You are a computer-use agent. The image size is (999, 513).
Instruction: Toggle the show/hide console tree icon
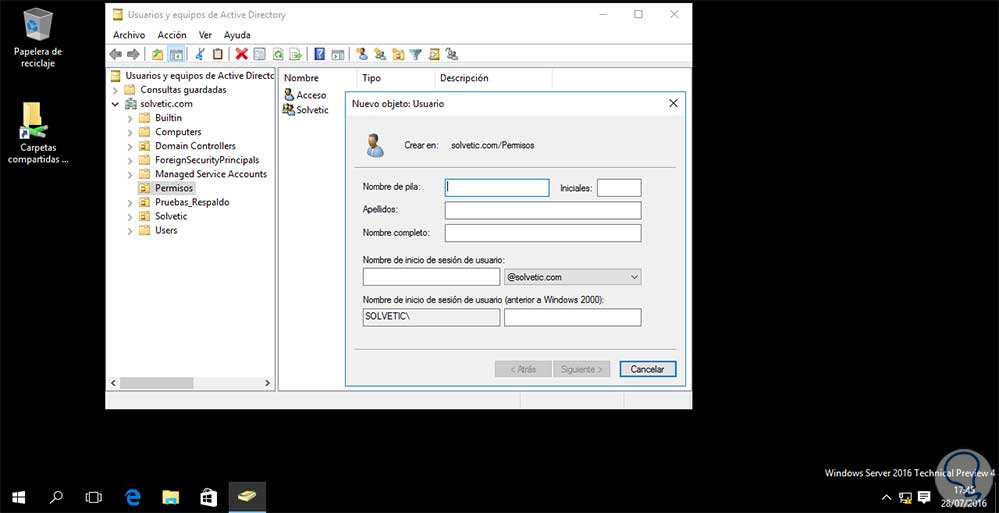[176, 54]
